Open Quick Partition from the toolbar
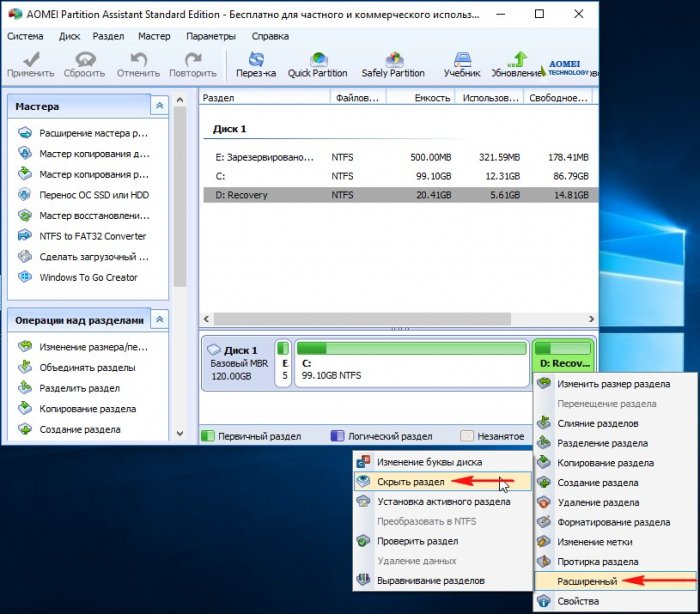This screenshot has width=700, height=614. [x=317, y=65]
